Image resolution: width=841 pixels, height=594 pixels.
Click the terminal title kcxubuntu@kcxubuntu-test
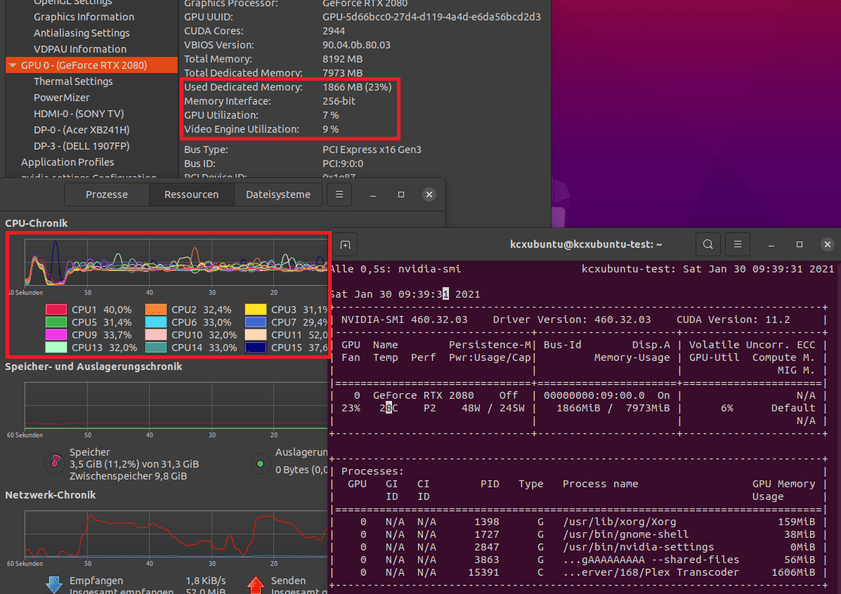586,244
